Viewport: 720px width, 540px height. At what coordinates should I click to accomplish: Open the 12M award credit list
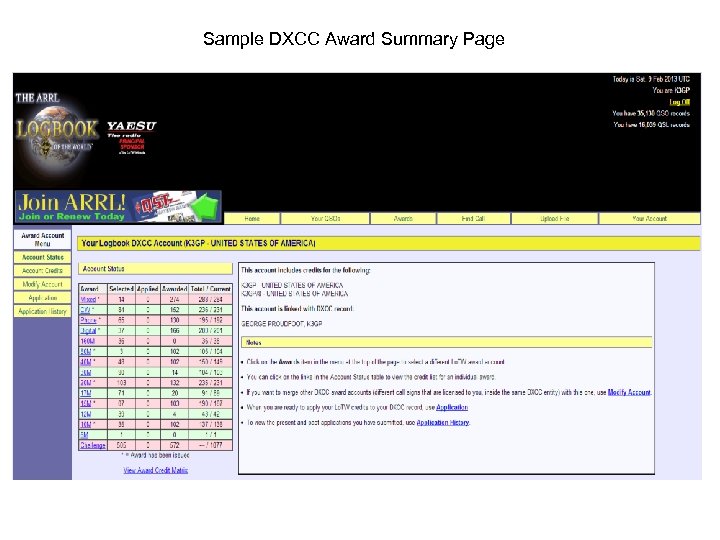coord(86,414)
